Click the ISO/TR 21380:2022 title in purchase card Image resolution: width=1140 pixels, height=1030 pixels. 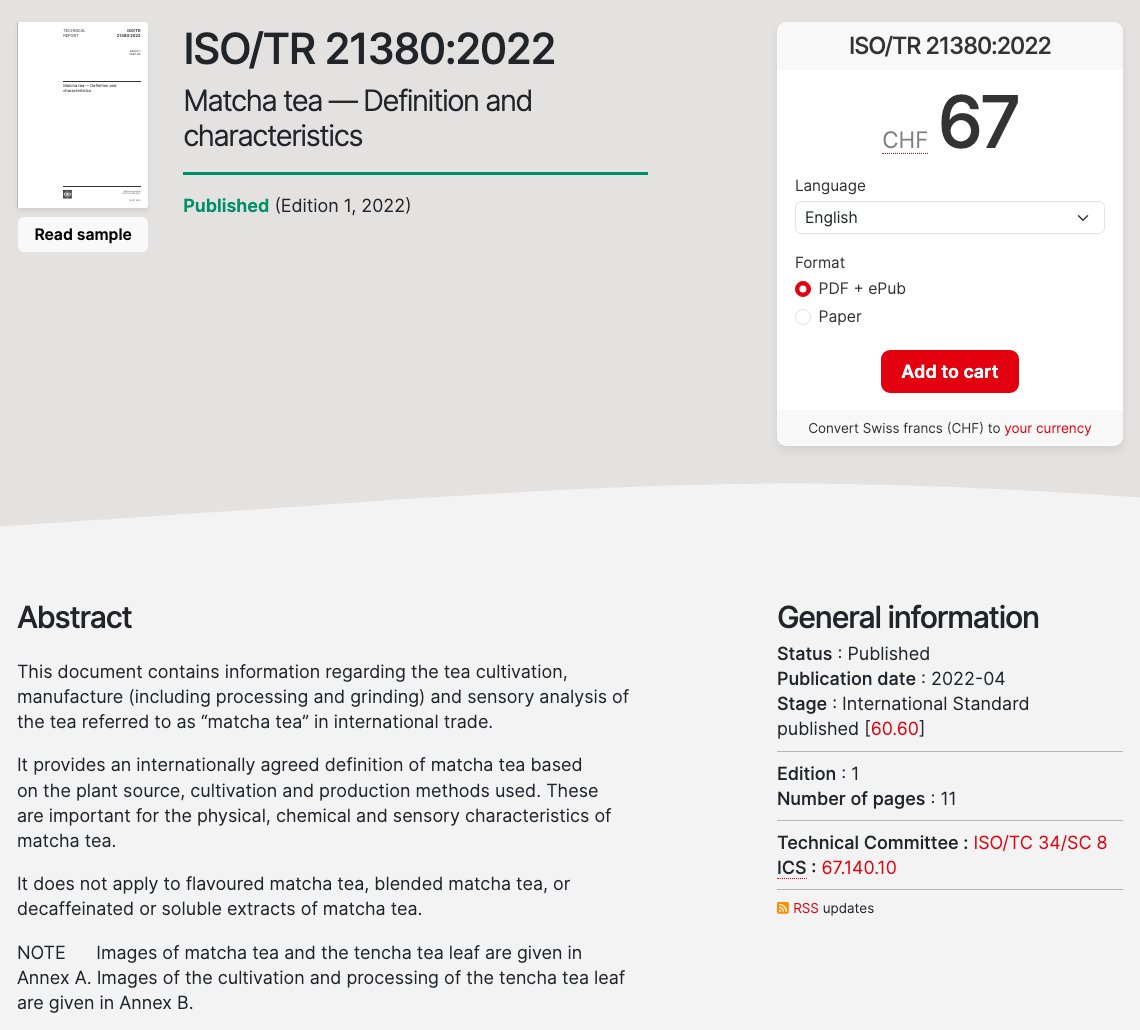tap(950, 46)
